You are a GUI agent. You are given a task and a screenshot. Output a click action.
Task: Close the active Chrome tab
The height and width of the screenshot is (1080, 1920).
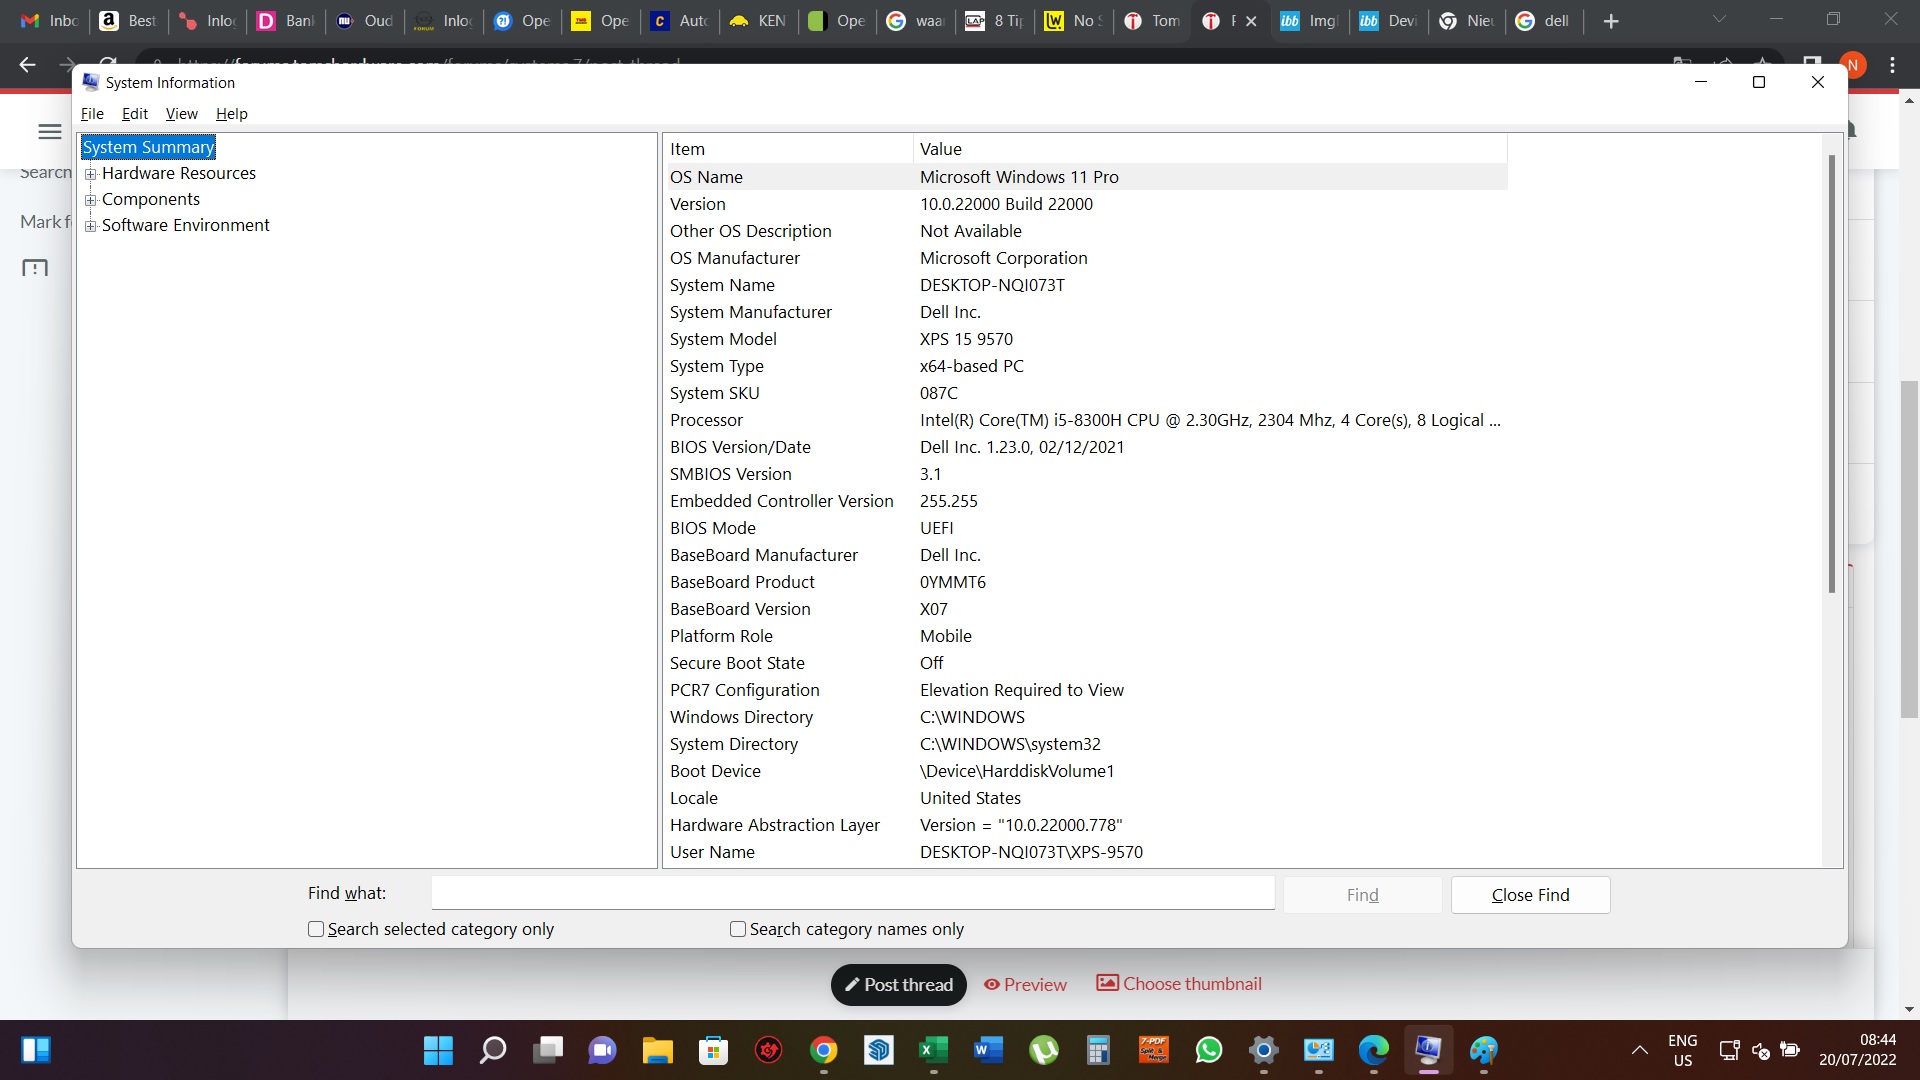point(1251,21)
